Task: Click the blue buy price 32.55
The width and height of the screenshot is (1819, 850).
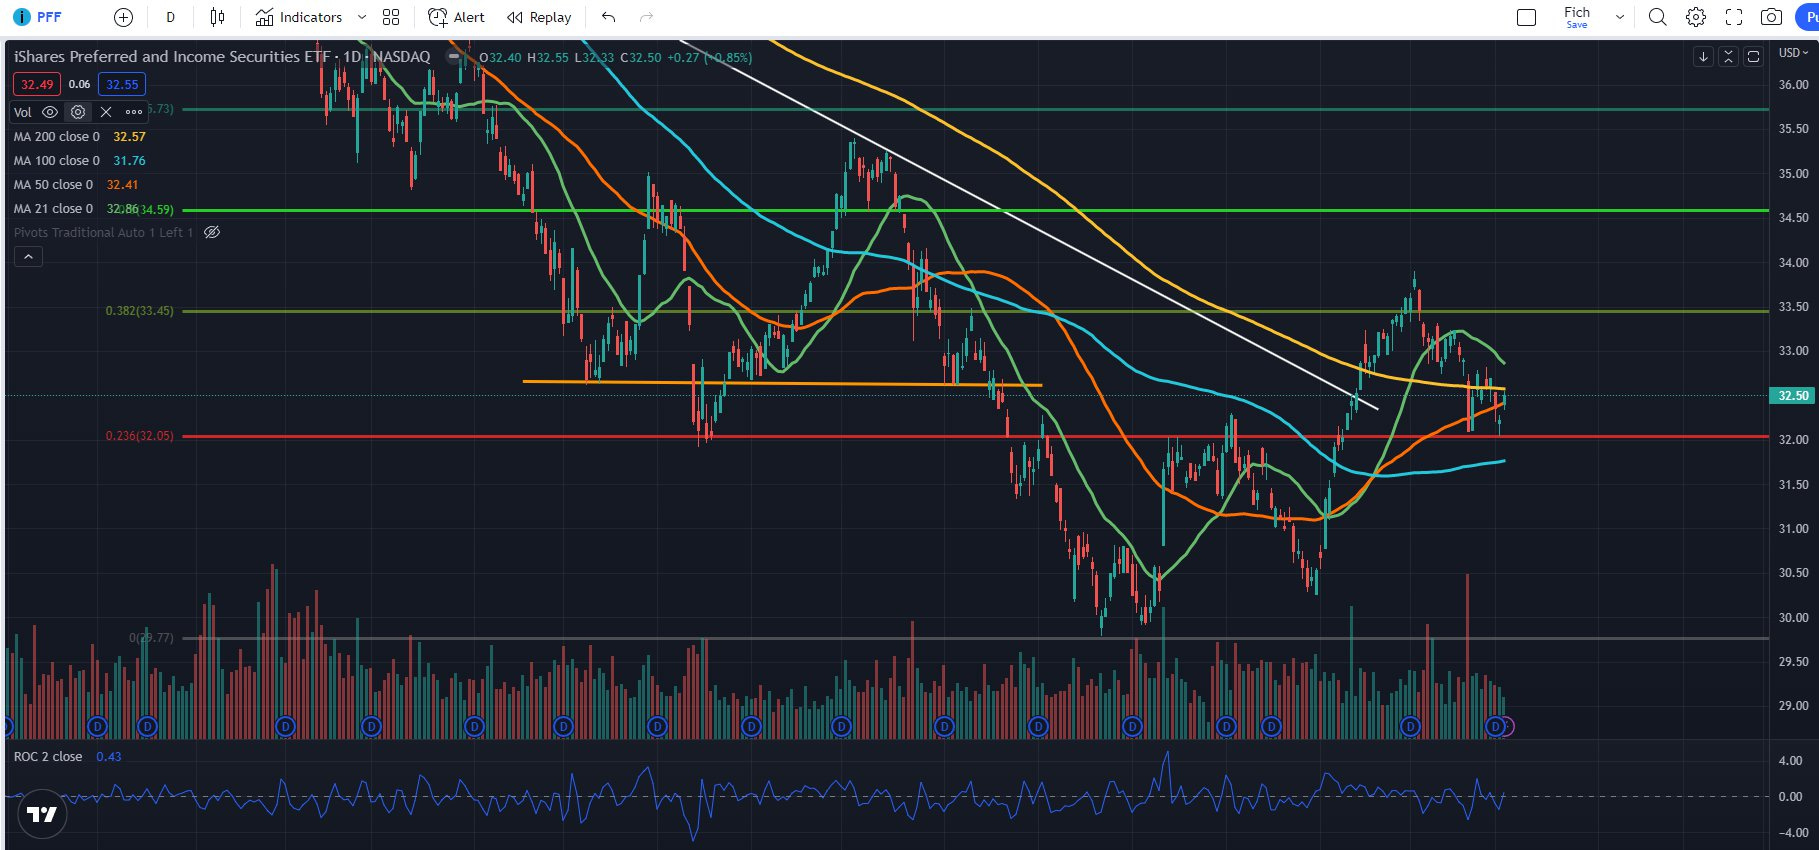Action: pyautogui.click(x=122, y=84)
